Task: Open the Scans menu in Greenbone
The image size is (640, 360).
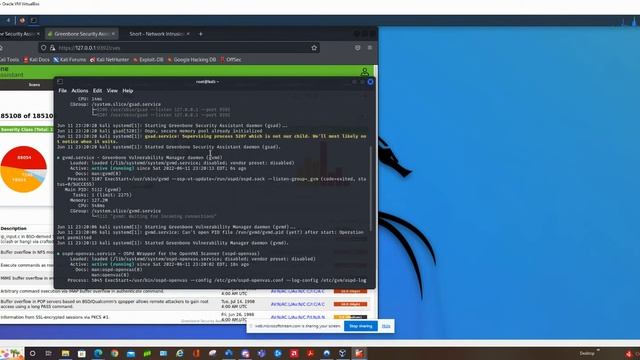Action: point(34,84)
